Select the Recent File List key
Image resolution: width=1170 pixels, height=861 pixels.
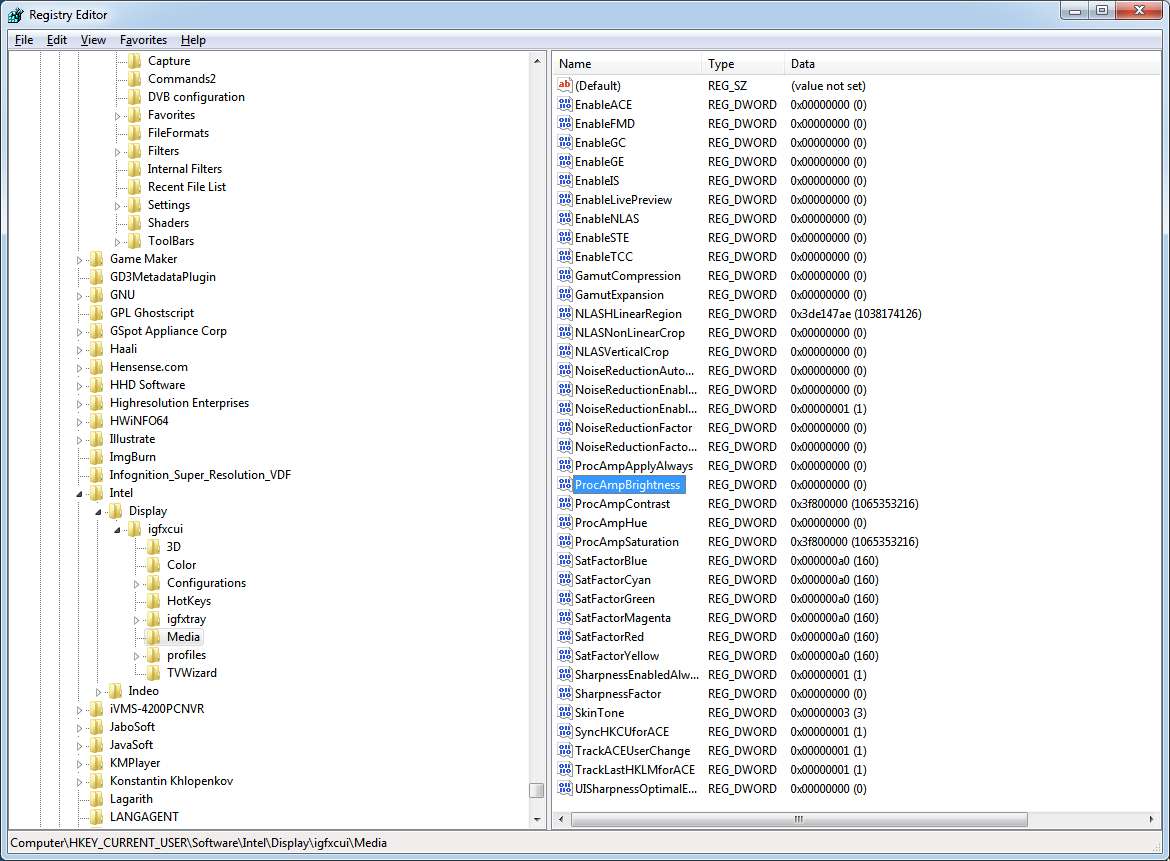pyautogui.click(x=187, y=187)
